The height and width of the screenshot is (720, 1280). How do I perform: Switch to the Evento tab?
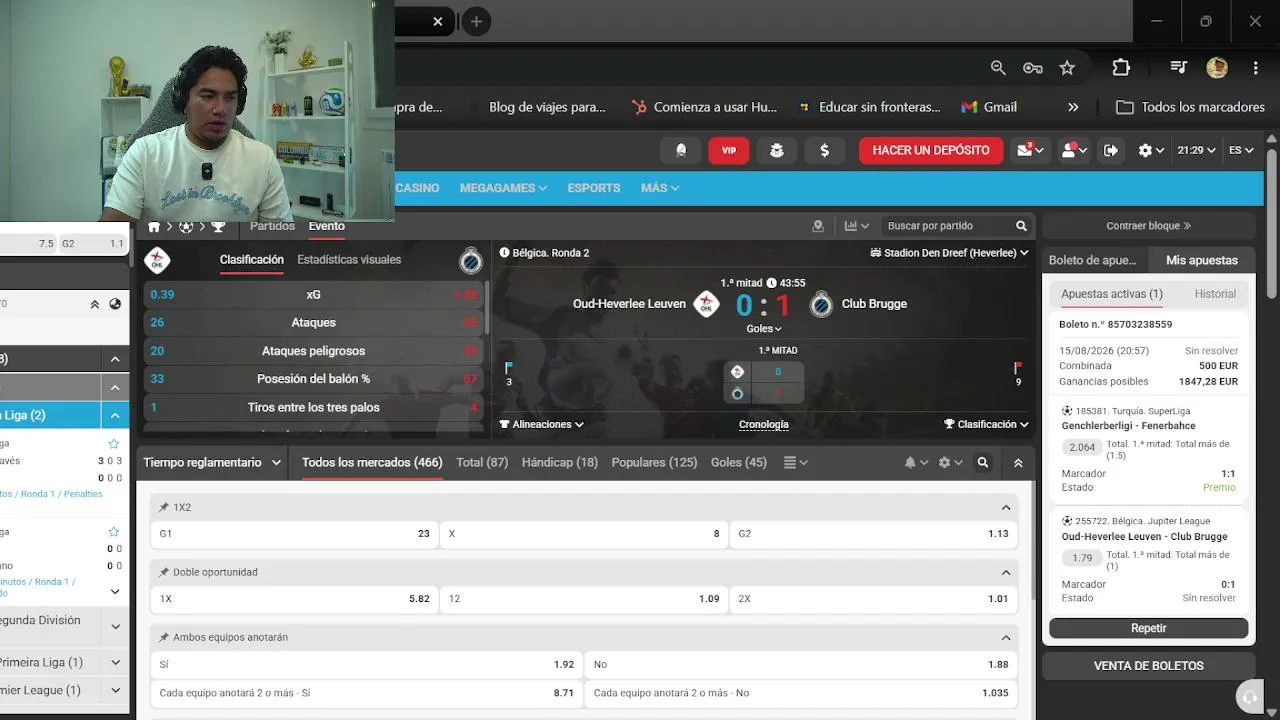[327, 226]
